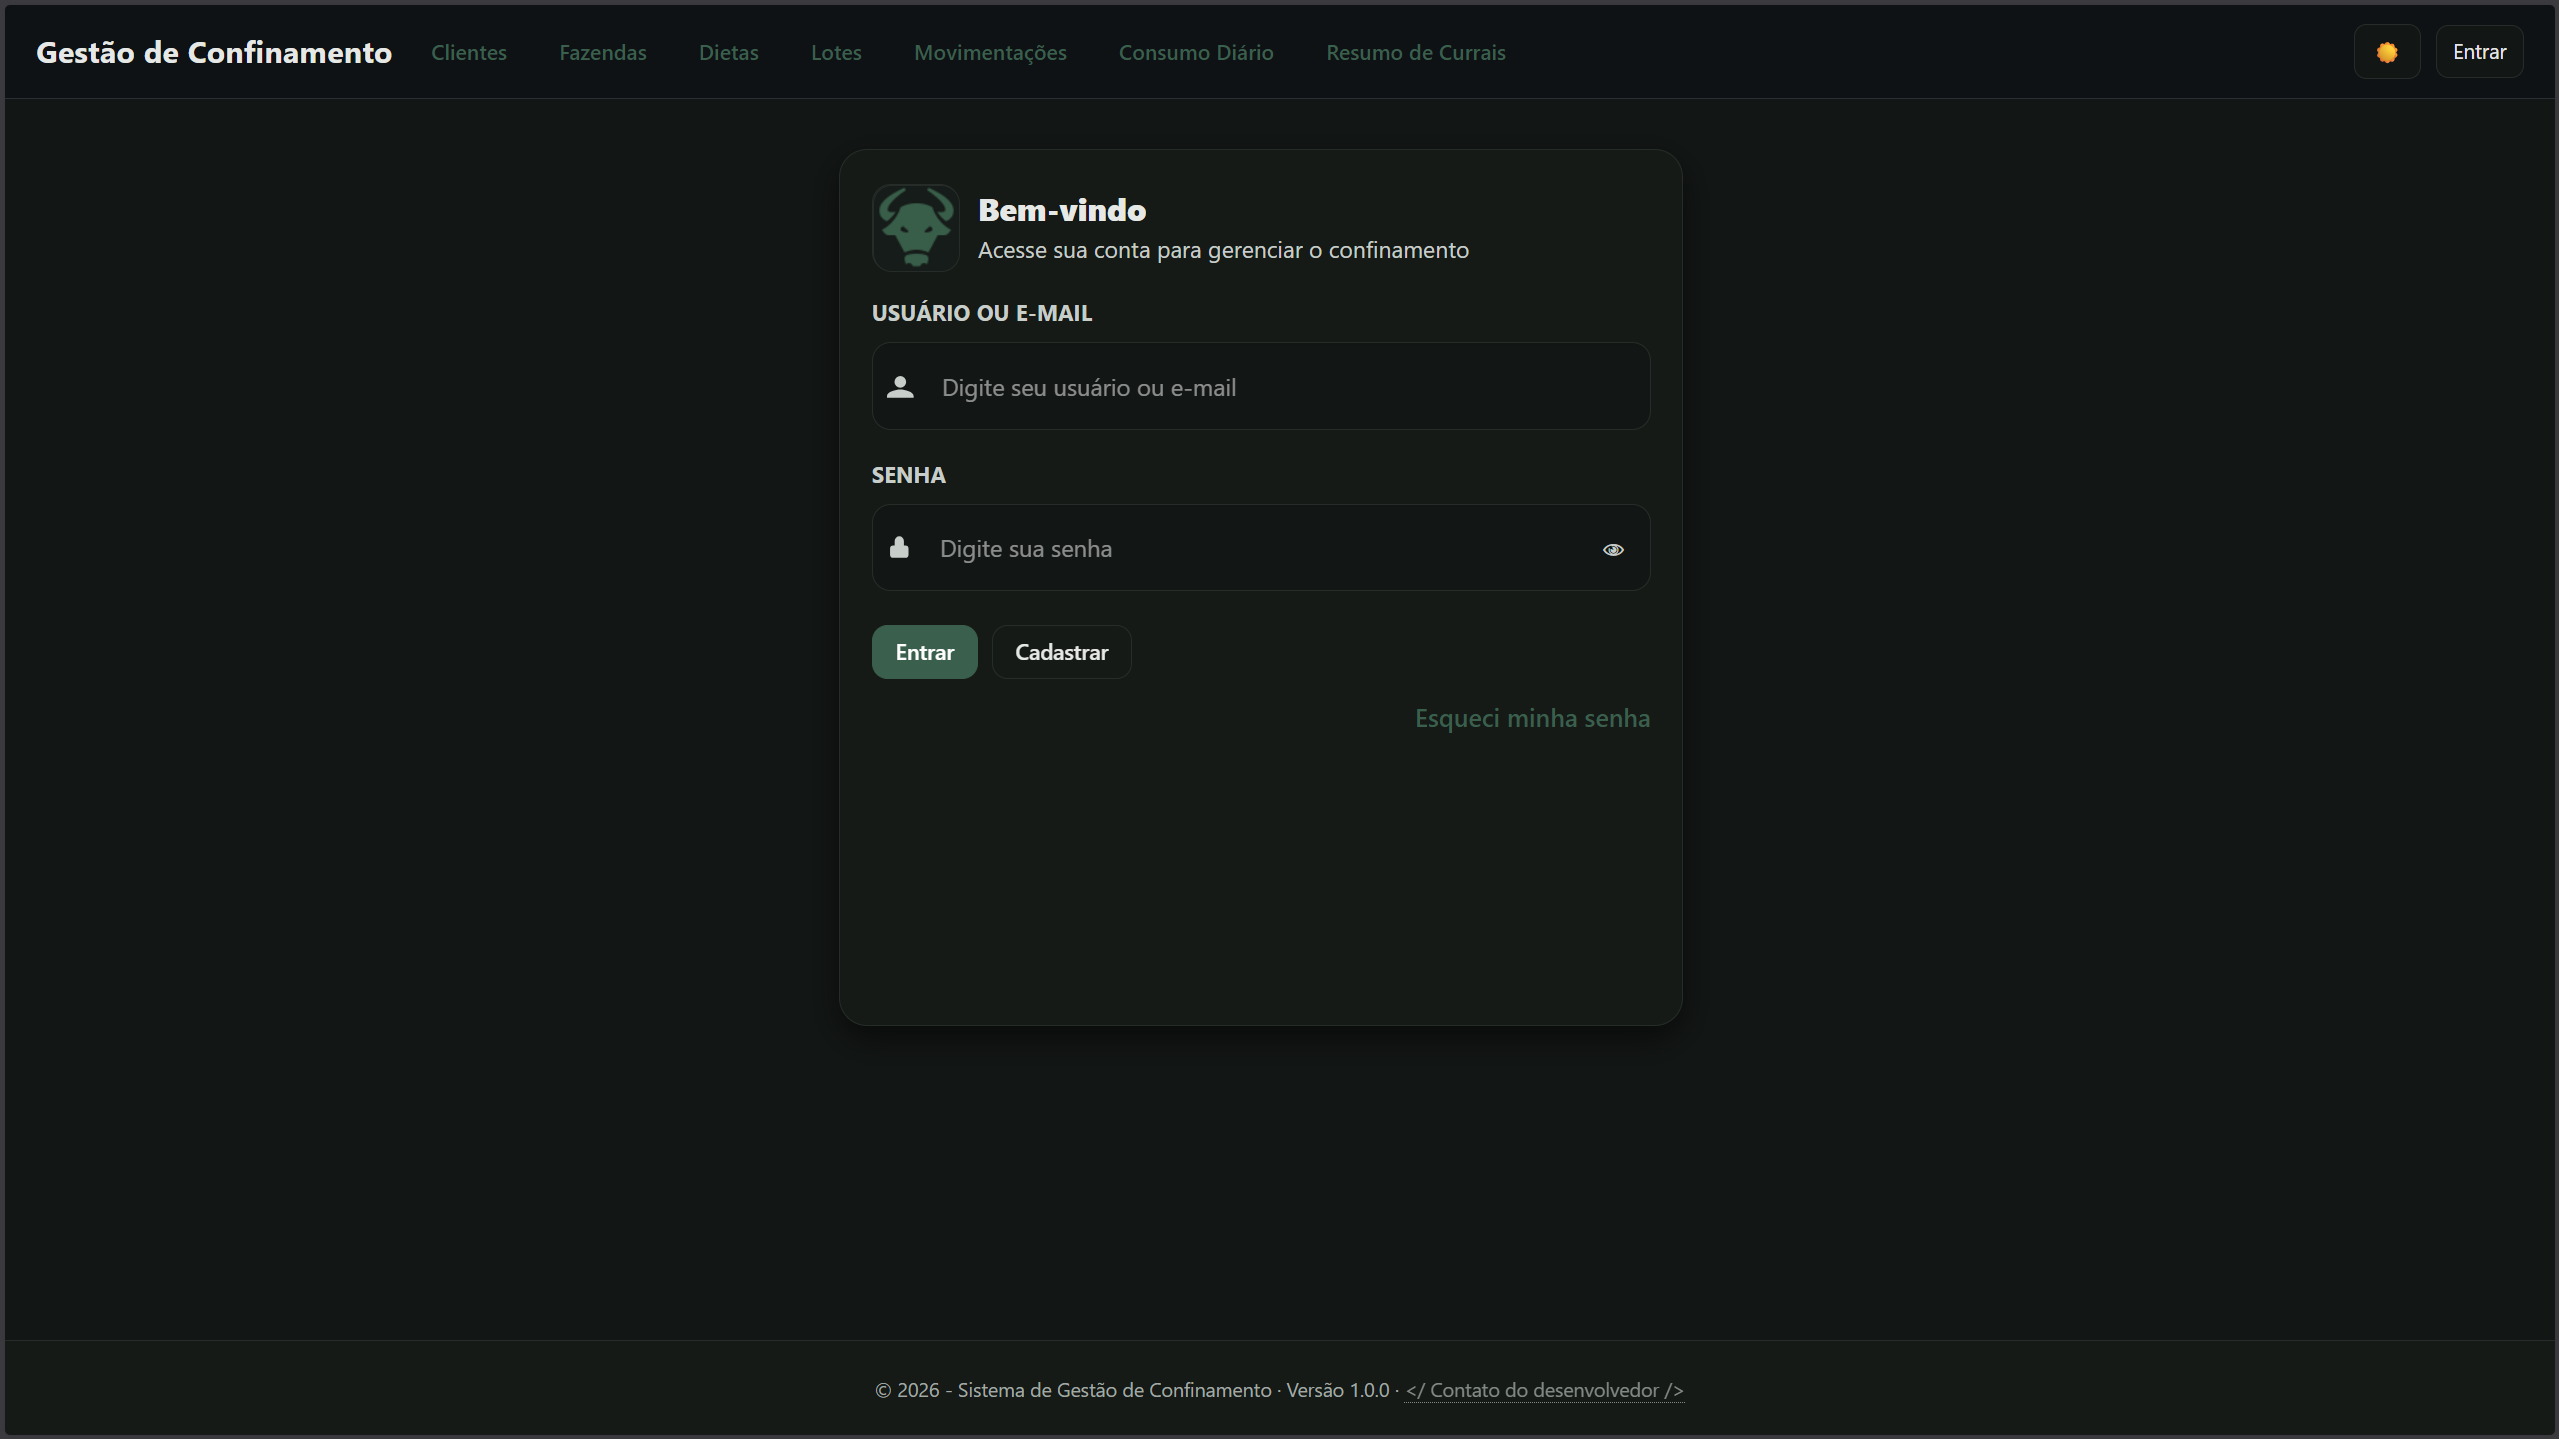
Task: Follow the Esqueci minha senha link
Action: (1531, 718)
